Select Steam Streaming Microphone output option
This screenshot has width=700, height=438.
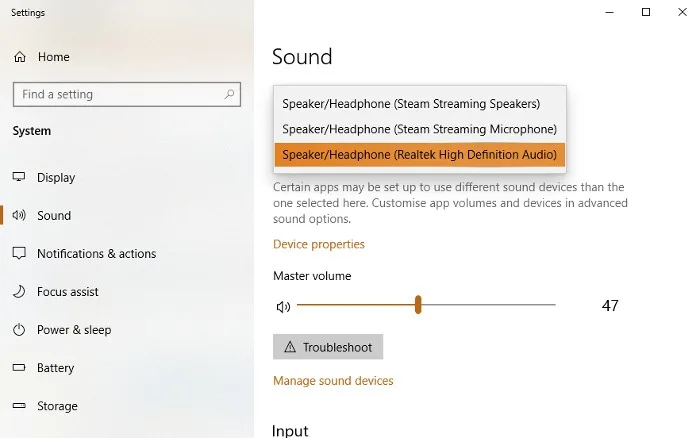420,129
